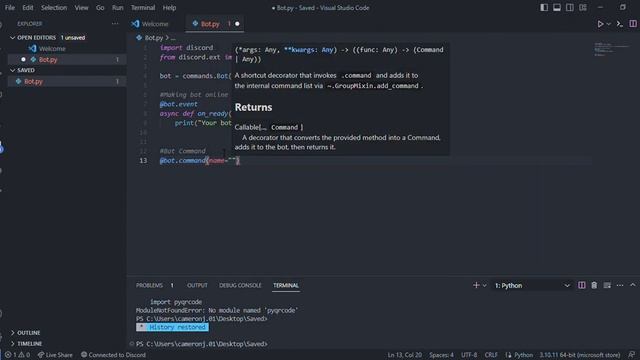Image resolution: width=640 pixels, height=360 pixels.
Task: Click the terminal prompt line at bottom
Action: [202, 344]
